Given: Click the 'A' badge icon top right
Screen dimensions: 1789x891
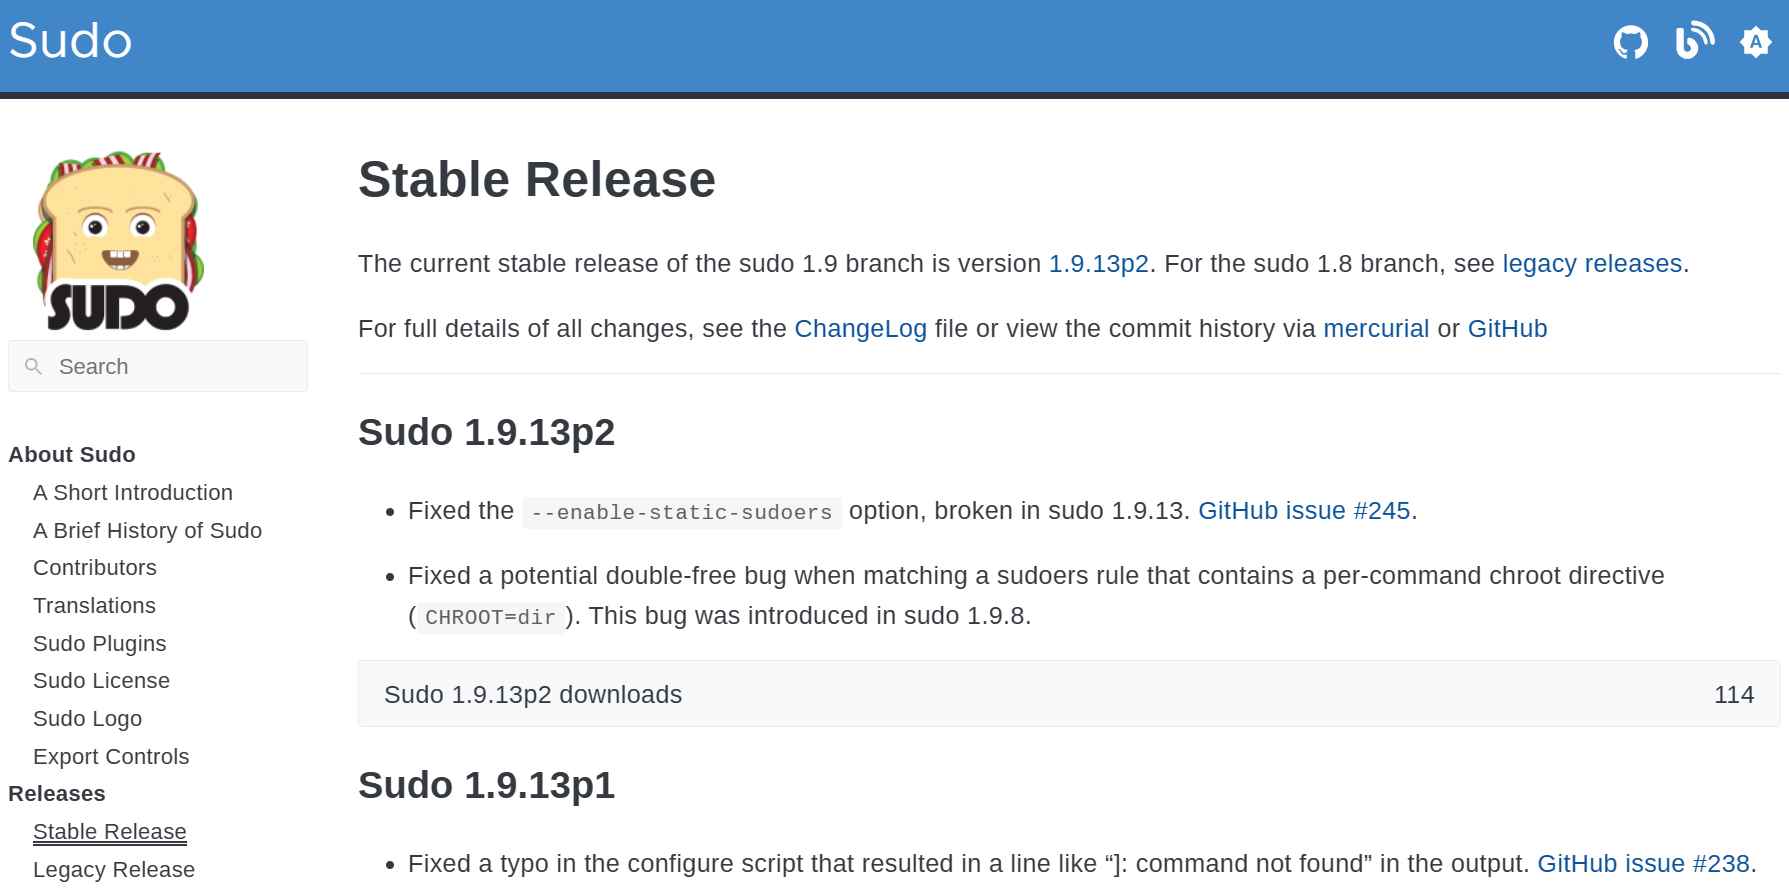Looking at the screenshot, I should click(1757, 41).
